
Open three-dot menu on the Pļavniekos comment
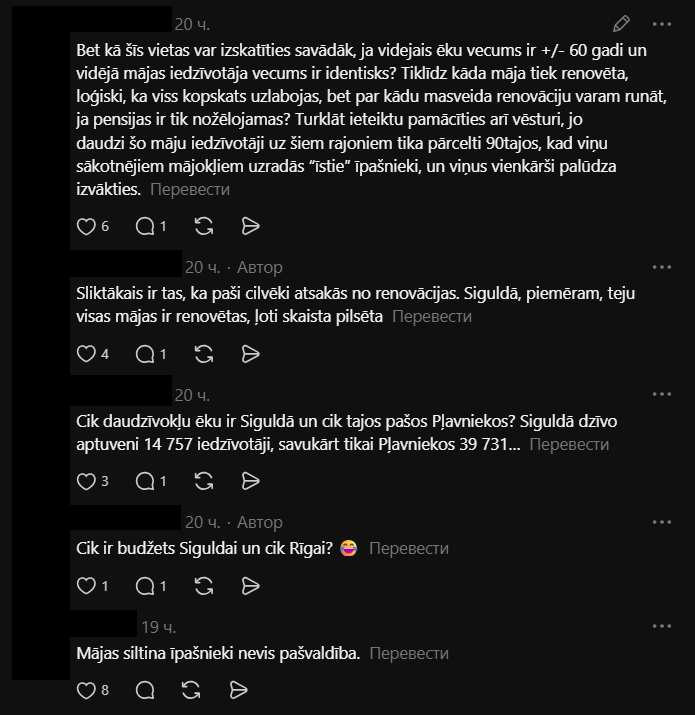[x=662, y=394]
